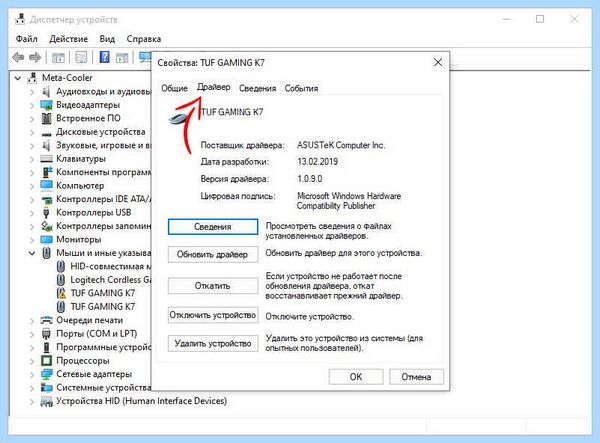The width and height of the screenshot is (600, 443).
Task: Click the HID-совместимая mouse icon
Action: tap(60, 266)
